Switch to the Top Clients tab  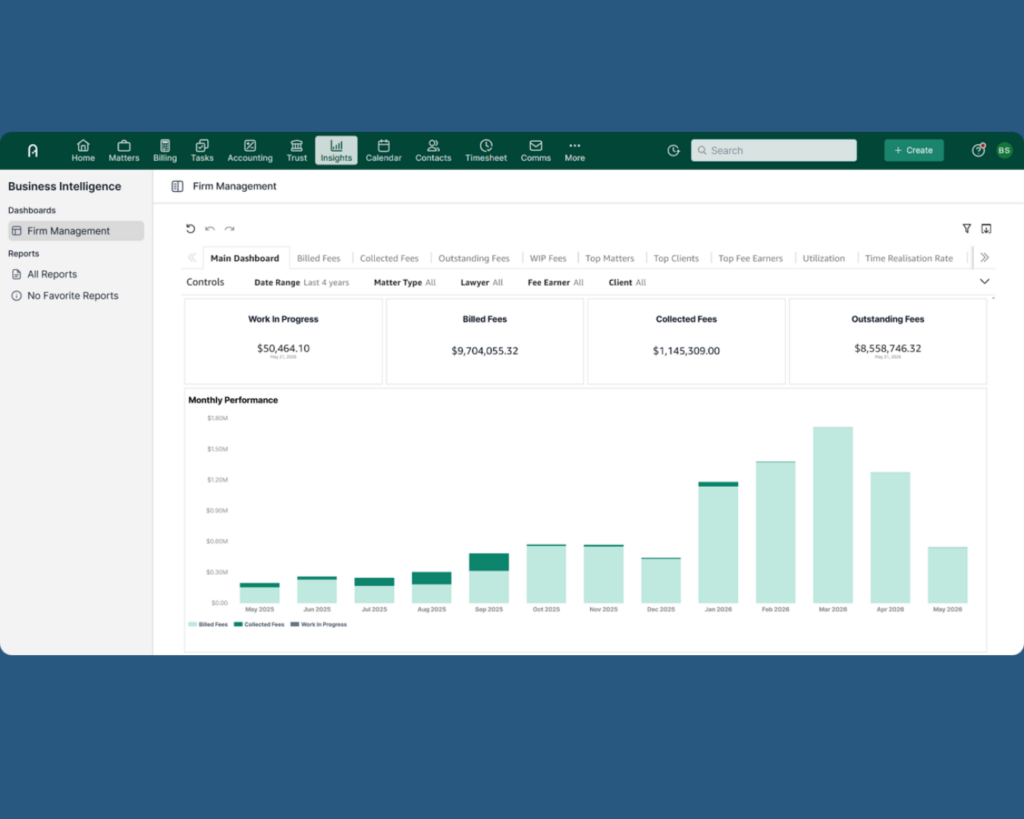coord(676,259)
